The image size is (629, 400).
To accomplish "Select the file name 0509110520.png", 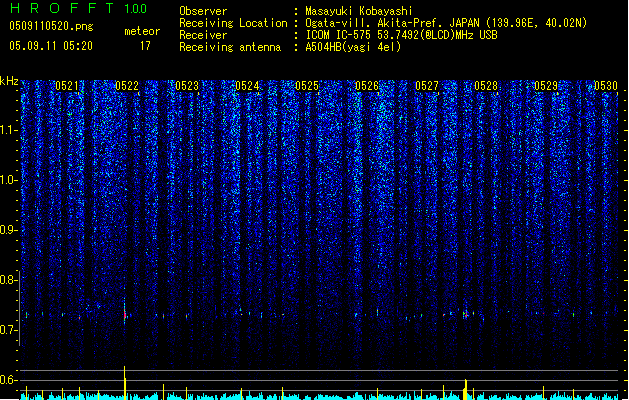I will 51,26.
